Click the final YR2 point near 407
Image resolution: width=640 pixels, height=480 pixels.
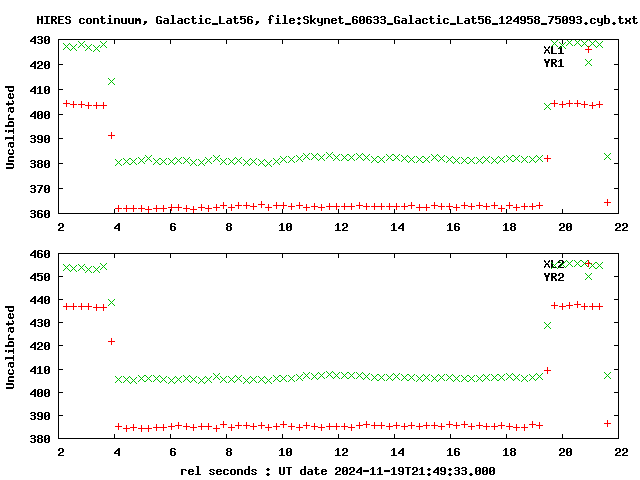(607, 376)
